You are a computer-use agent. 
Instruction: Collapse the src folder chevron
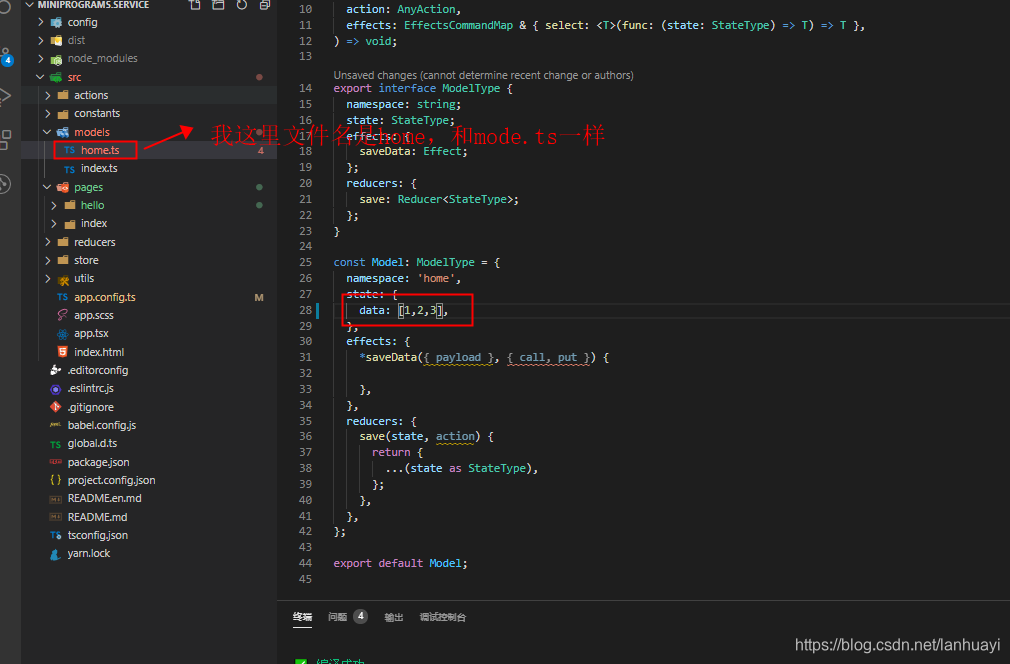pos(41,77)
